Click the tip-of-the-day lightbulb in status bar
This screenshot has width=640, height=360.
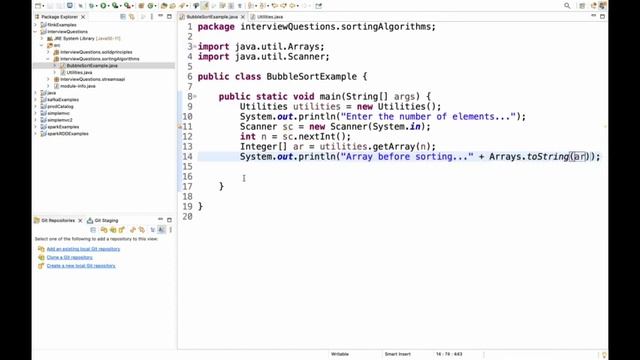pyautogui.click(x=604, y=355)
